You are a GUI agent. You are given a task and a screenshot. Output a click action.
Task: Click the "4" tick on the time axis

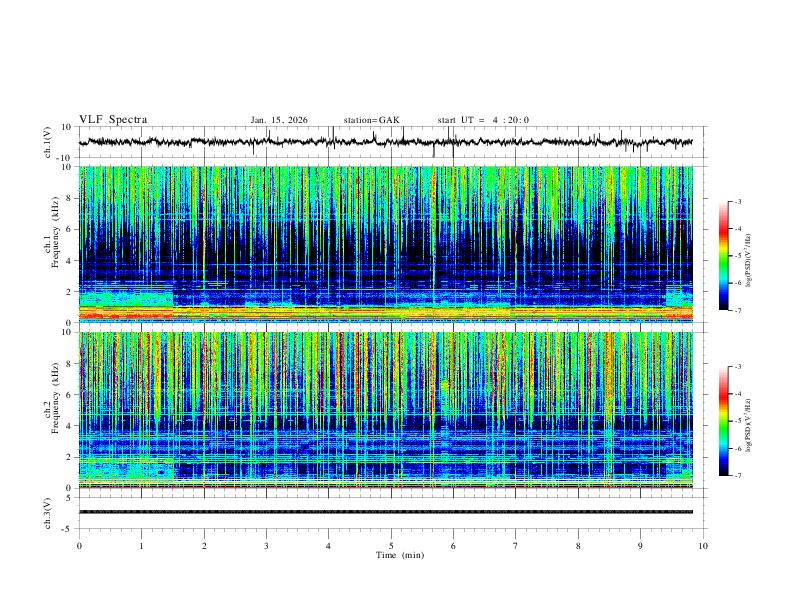point(329,546)
